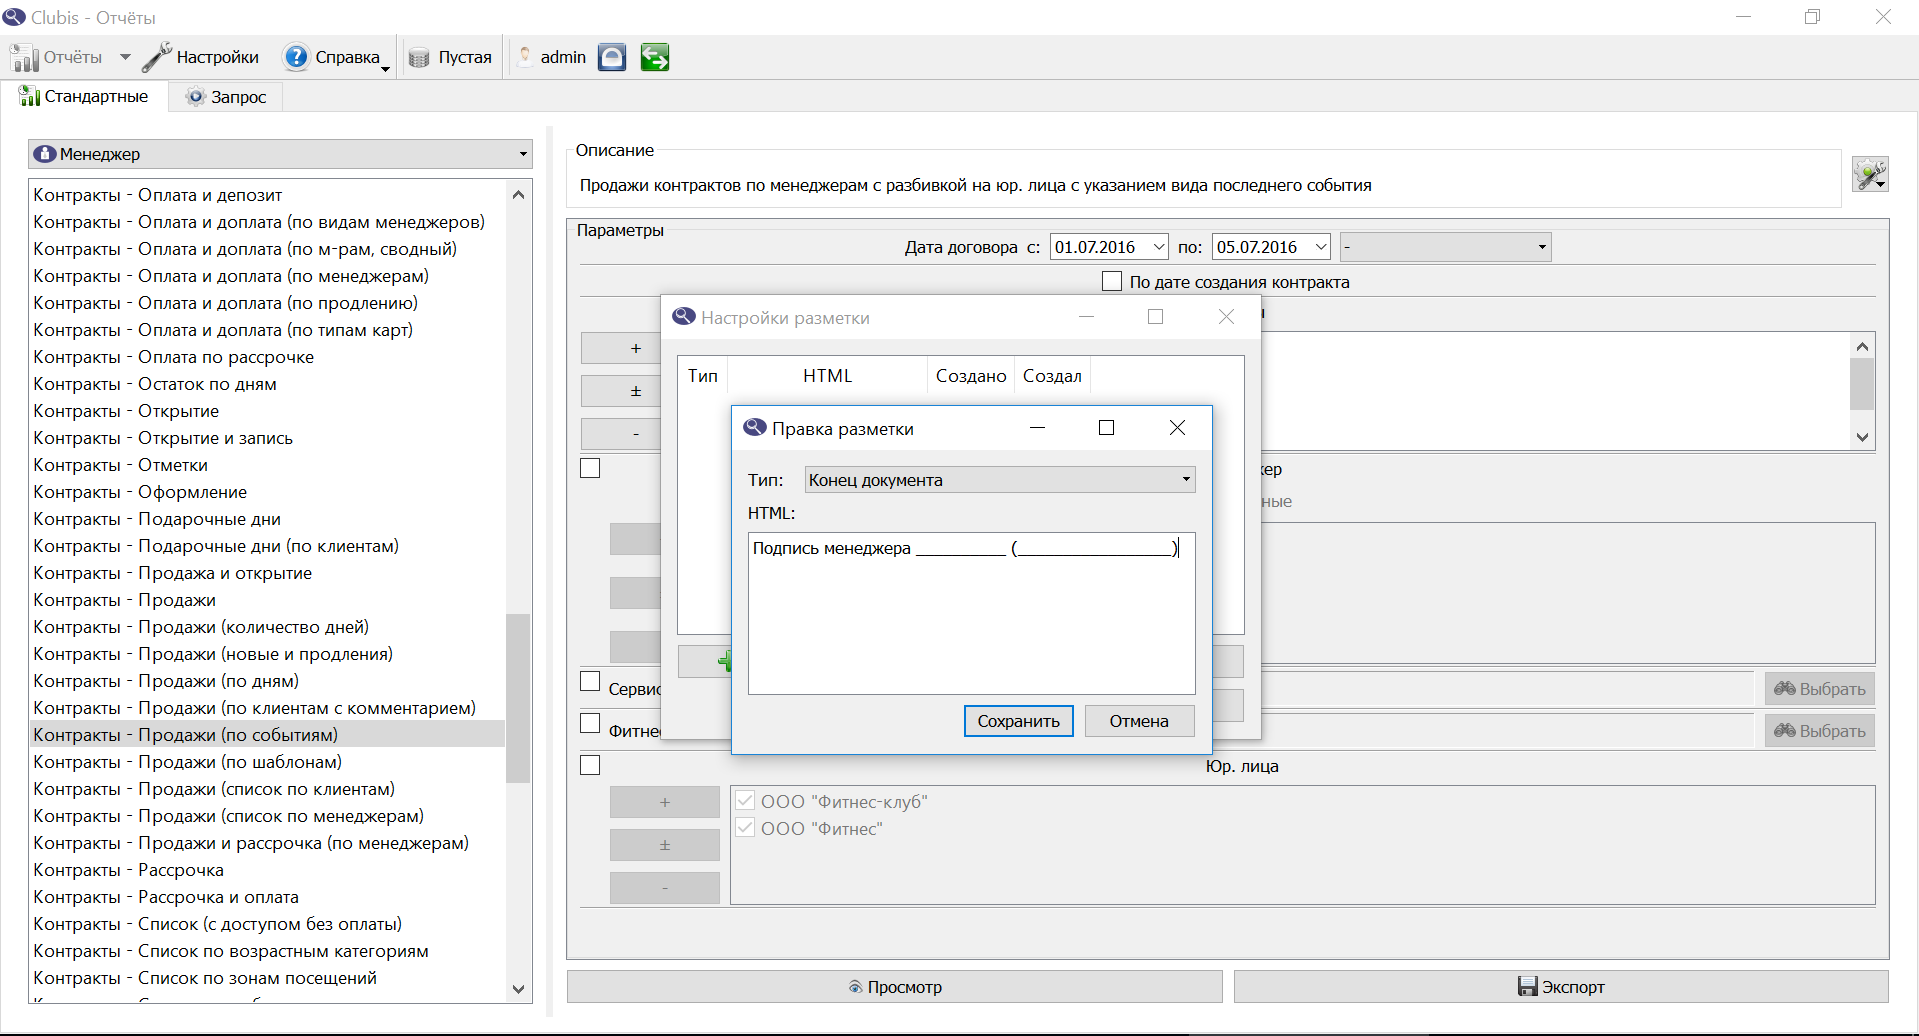This screenshot has width=1919, height=1036.
Task: Click the description edit tools icon
Action: [x=1869, y=174]
